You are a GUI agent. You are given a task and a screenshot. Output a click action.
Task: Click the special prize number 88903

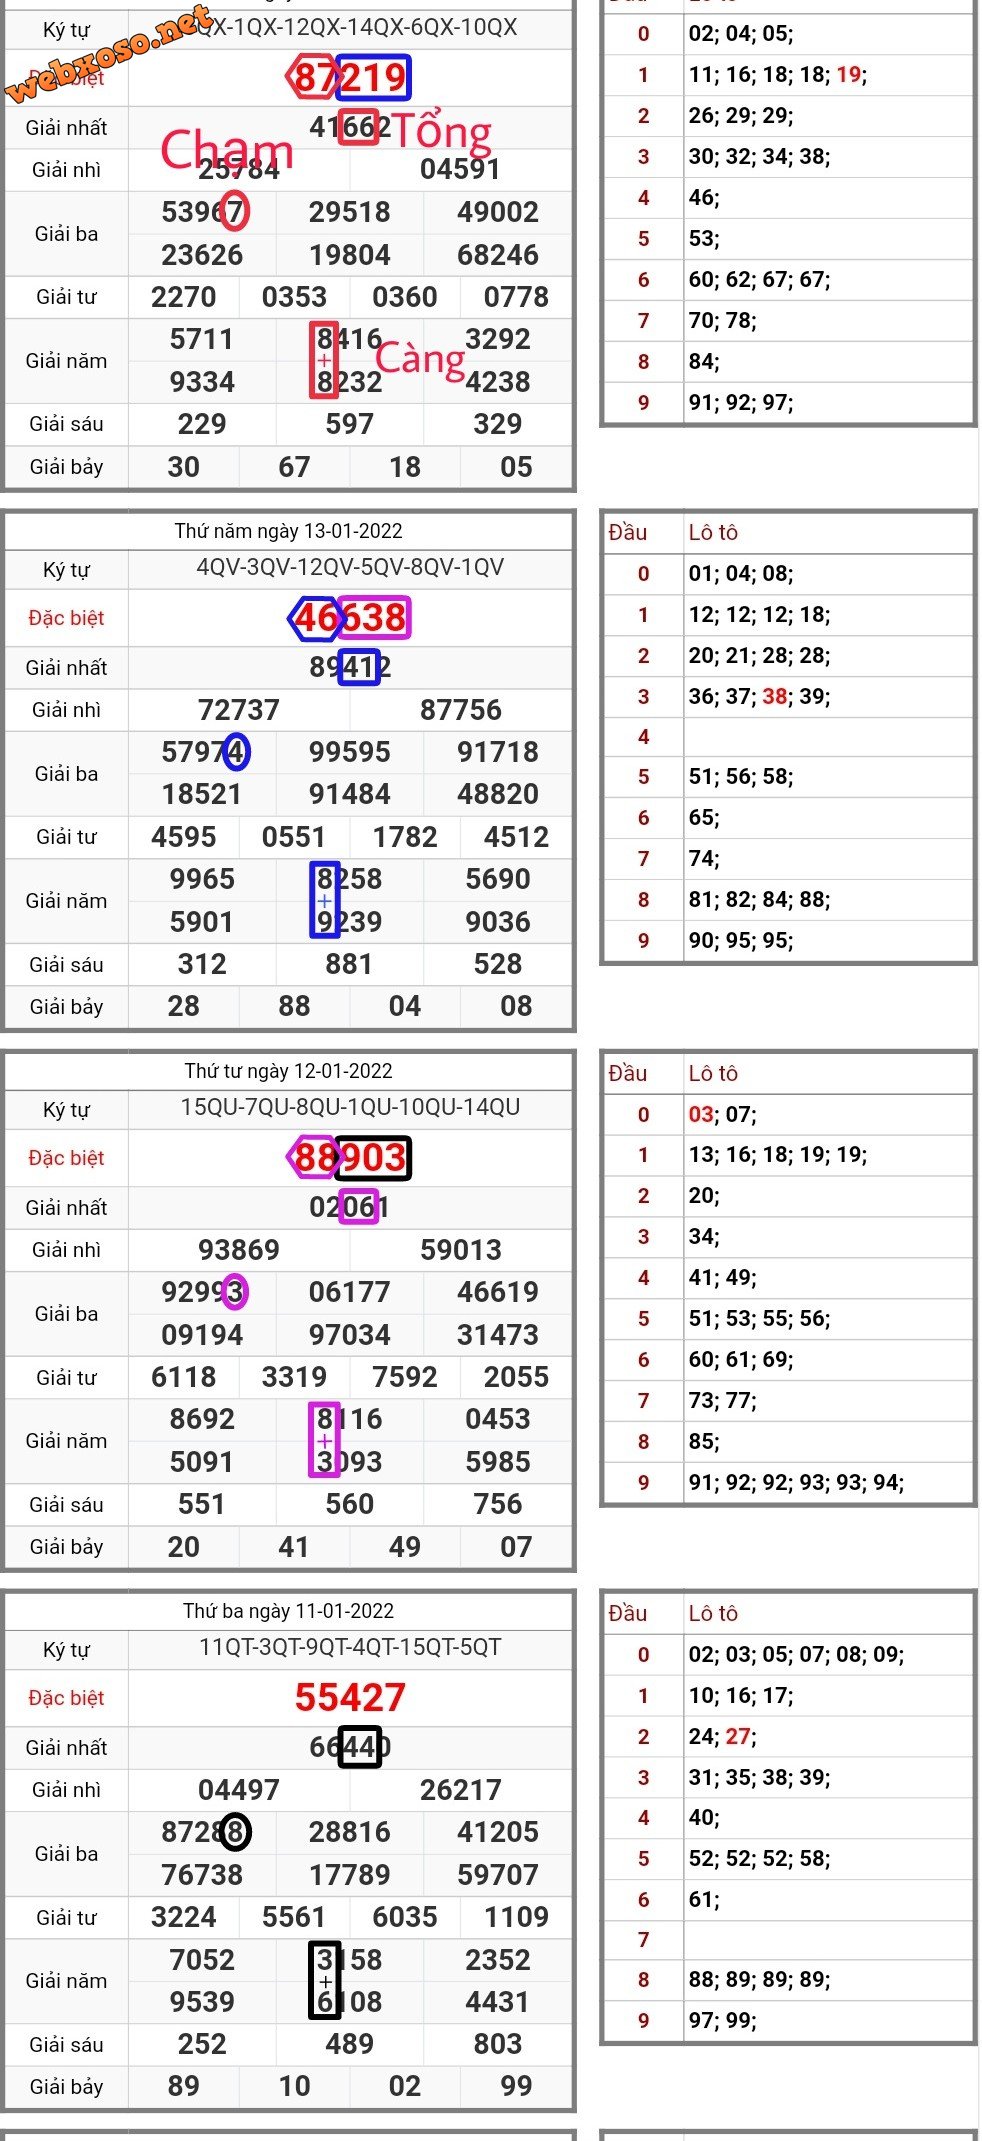(x=350, y=1157)
